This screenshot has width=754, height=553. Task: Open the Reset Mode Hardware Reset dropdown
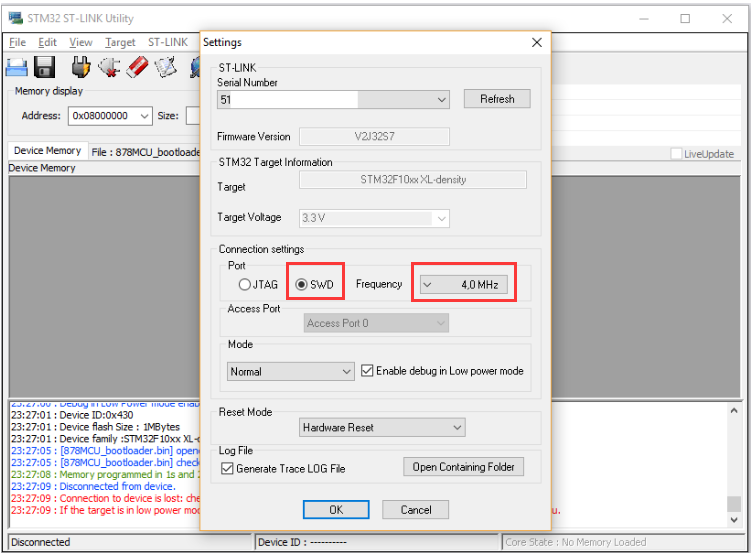tap(457, 428)
